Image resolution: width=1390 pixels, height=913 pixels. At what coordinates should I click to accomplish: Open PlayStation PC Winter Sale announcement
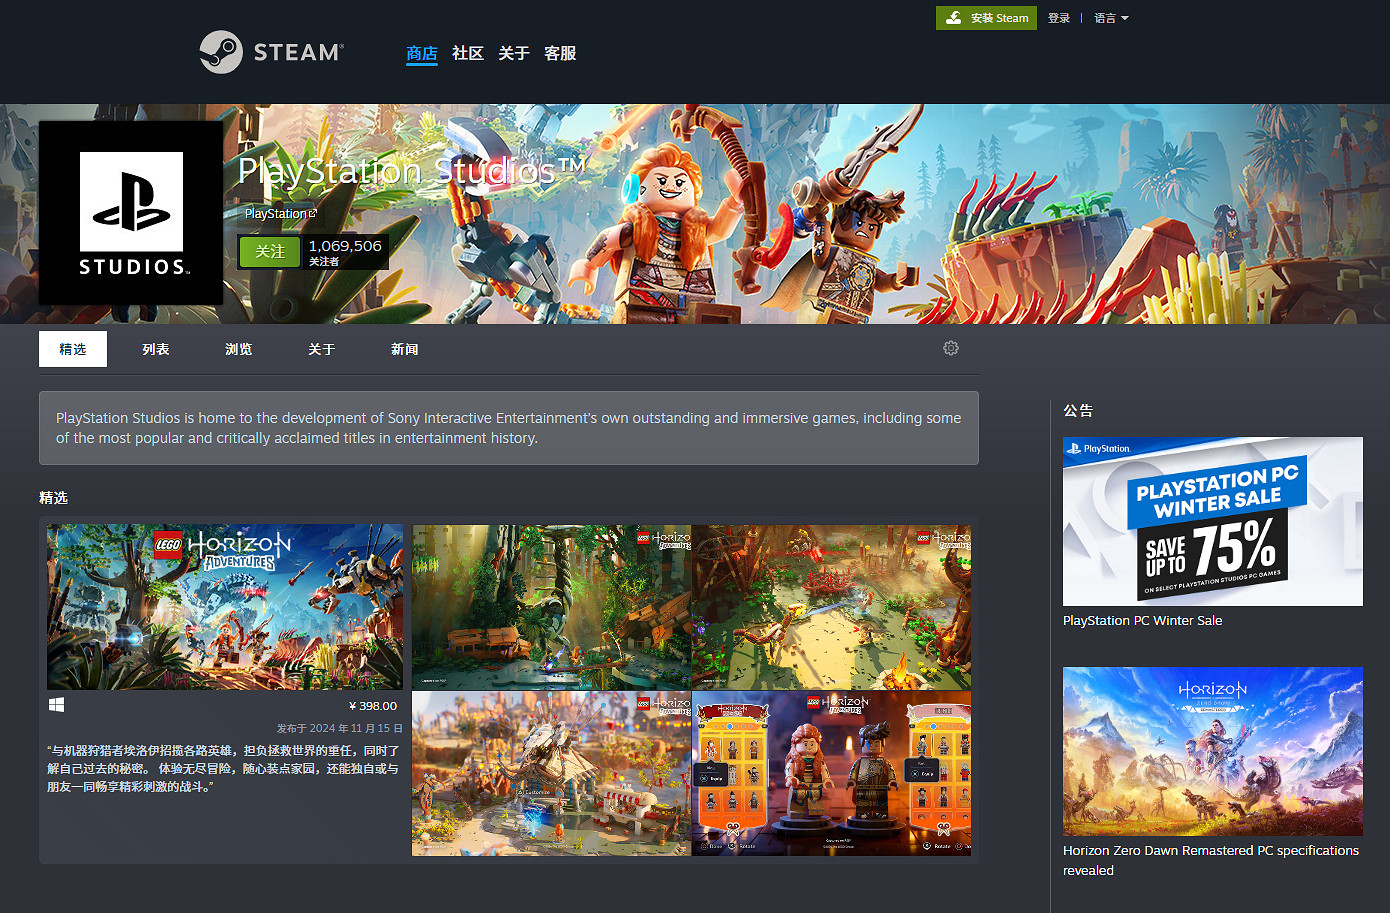point(1212,522)
